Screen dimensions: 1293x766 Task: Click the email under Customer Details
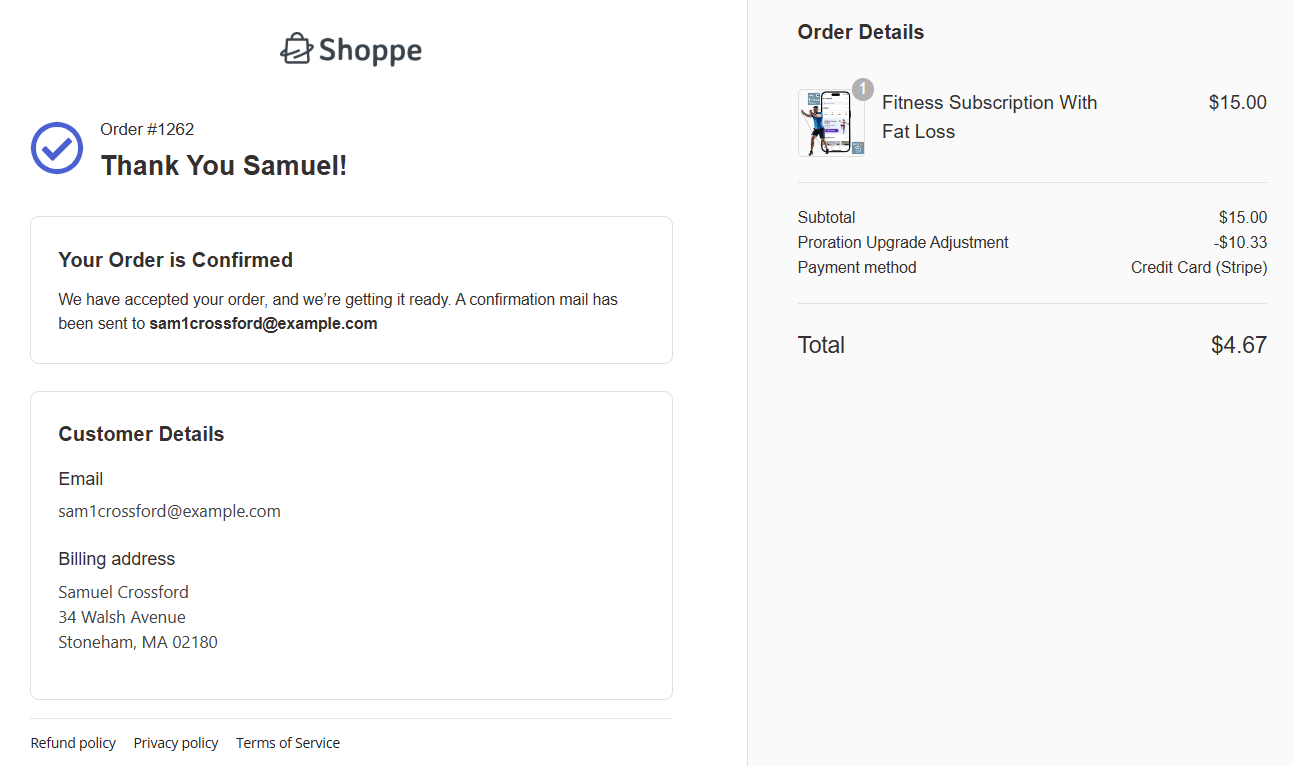coord(169,511)
